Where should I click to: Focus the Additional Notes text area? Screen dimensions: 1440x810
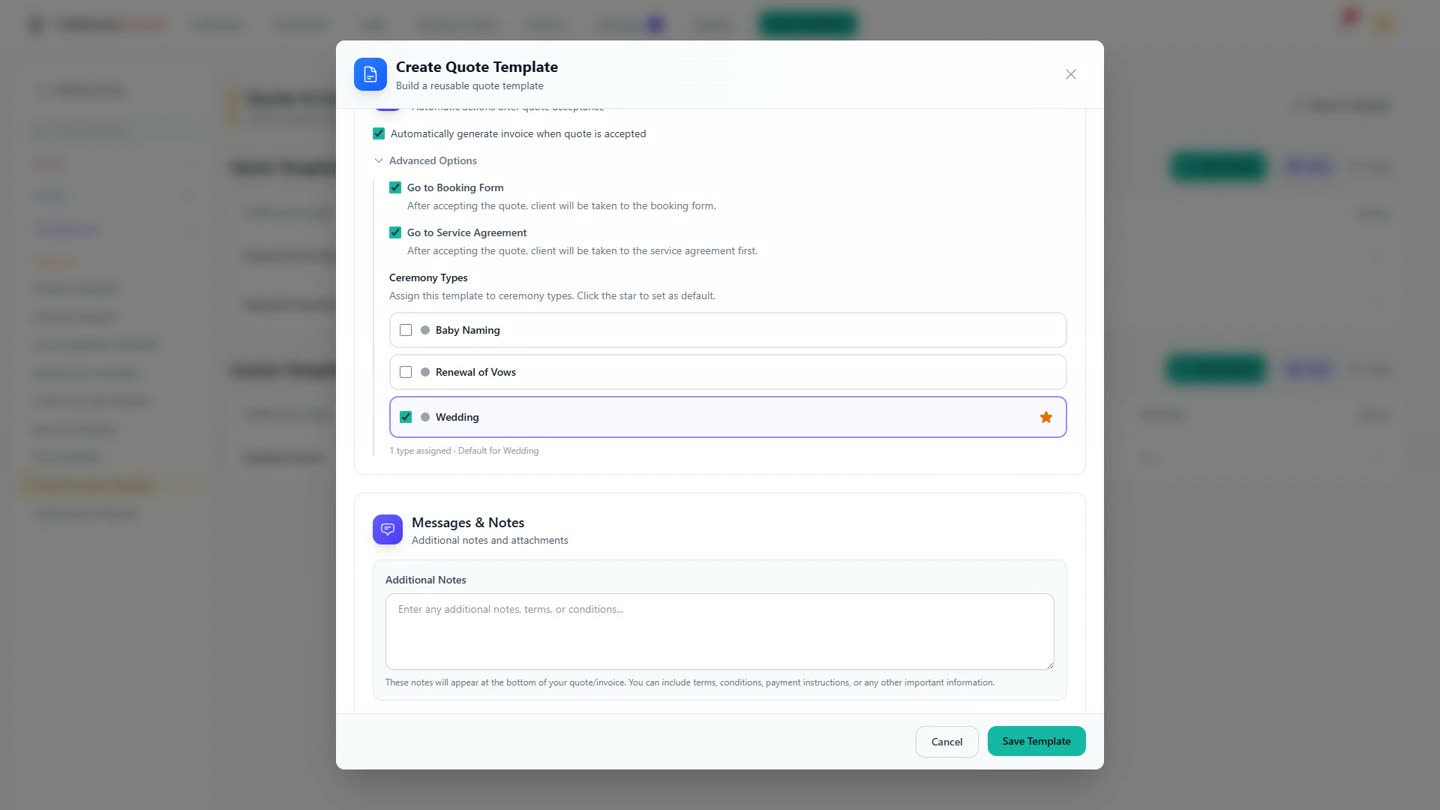[720, 632]
